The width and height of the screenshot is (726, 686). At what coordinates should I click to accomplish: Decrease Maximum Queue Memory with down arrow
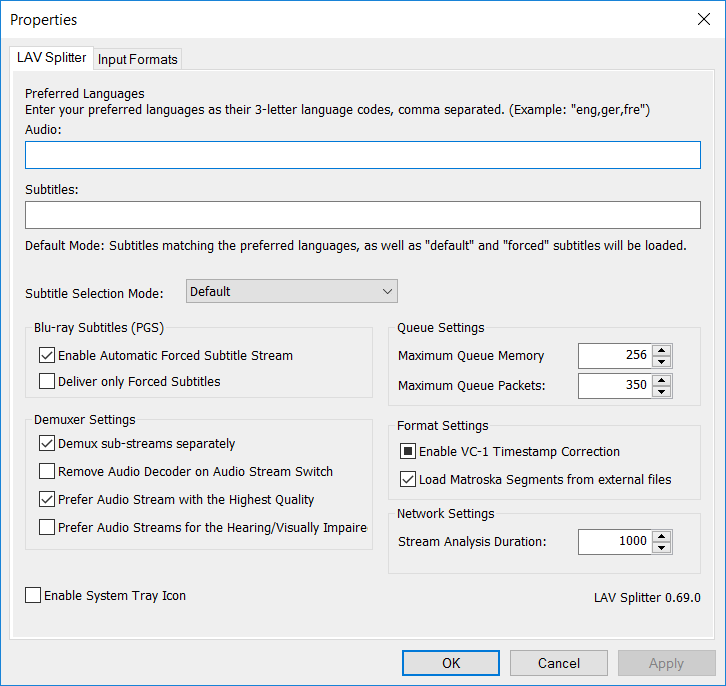point(661,361)
